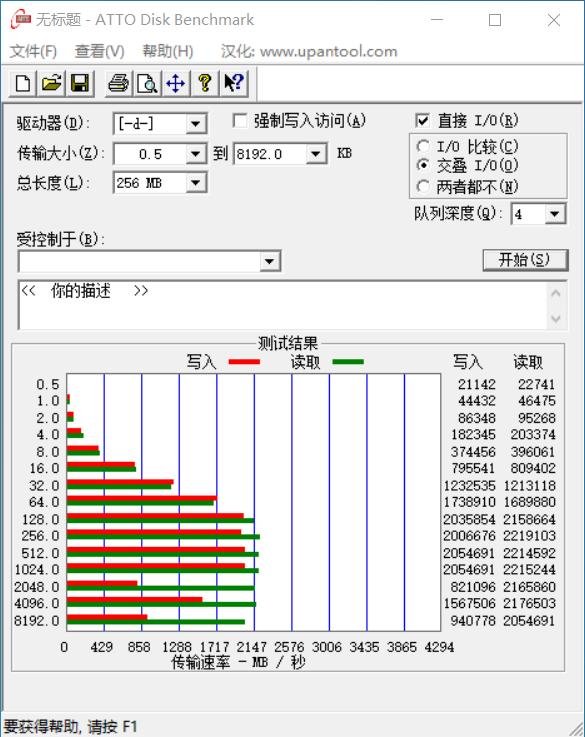The height and width of the screenshot is (737, 585).
Task: Print the benchmark results
Action: pos(118,84)
